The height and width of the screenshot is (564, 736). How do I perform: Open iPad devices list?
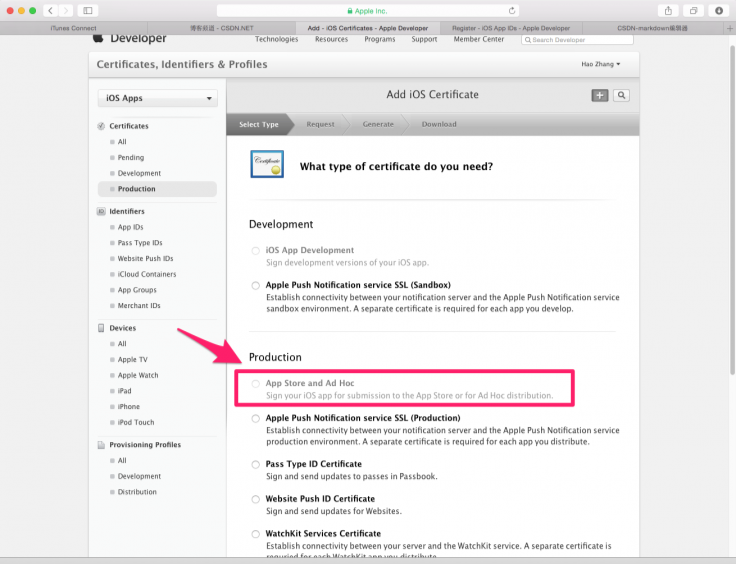pos(124,391)
